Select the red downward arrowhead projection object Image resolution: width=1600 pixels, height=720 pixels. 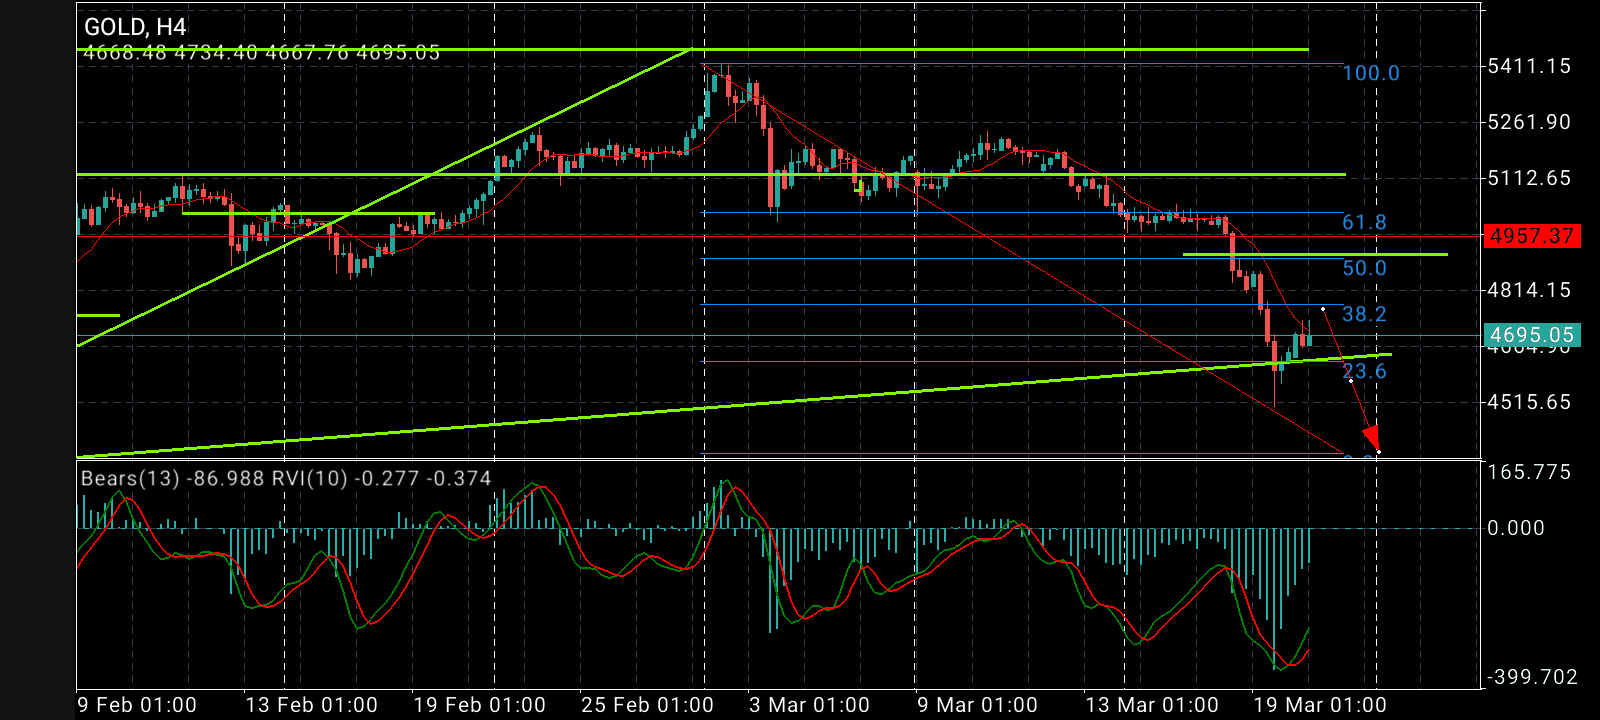(x=1370, y=437)
